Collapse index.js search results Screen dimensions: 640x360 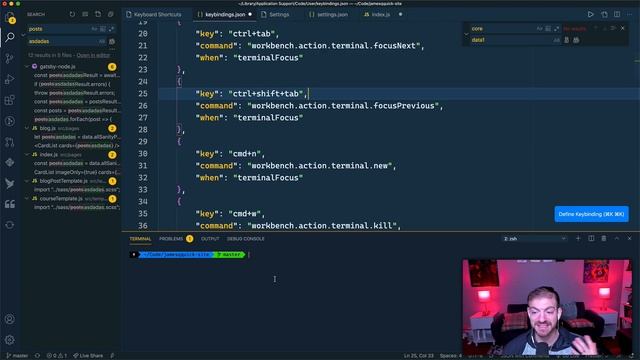click(27, 154)
